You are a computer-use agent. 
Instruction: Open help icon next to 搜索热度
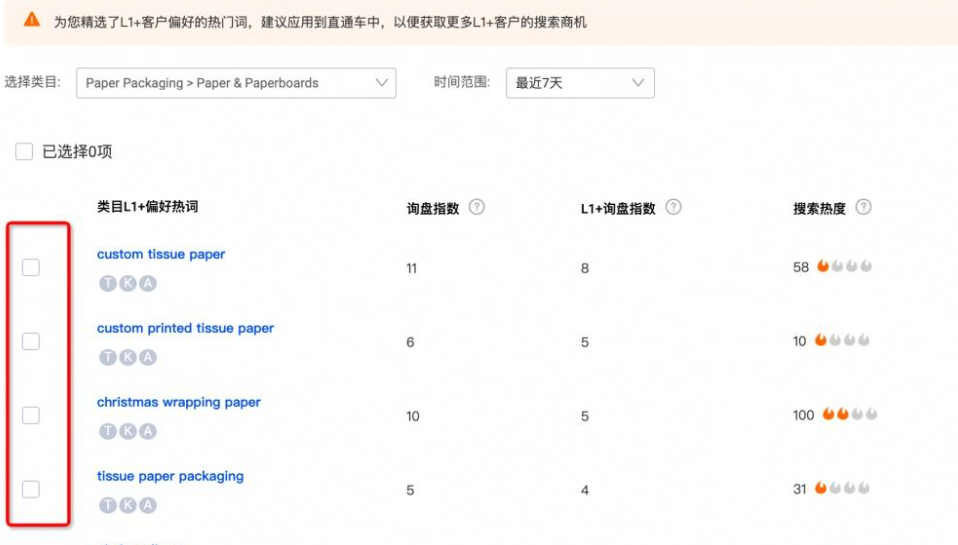tap(863, 207)
